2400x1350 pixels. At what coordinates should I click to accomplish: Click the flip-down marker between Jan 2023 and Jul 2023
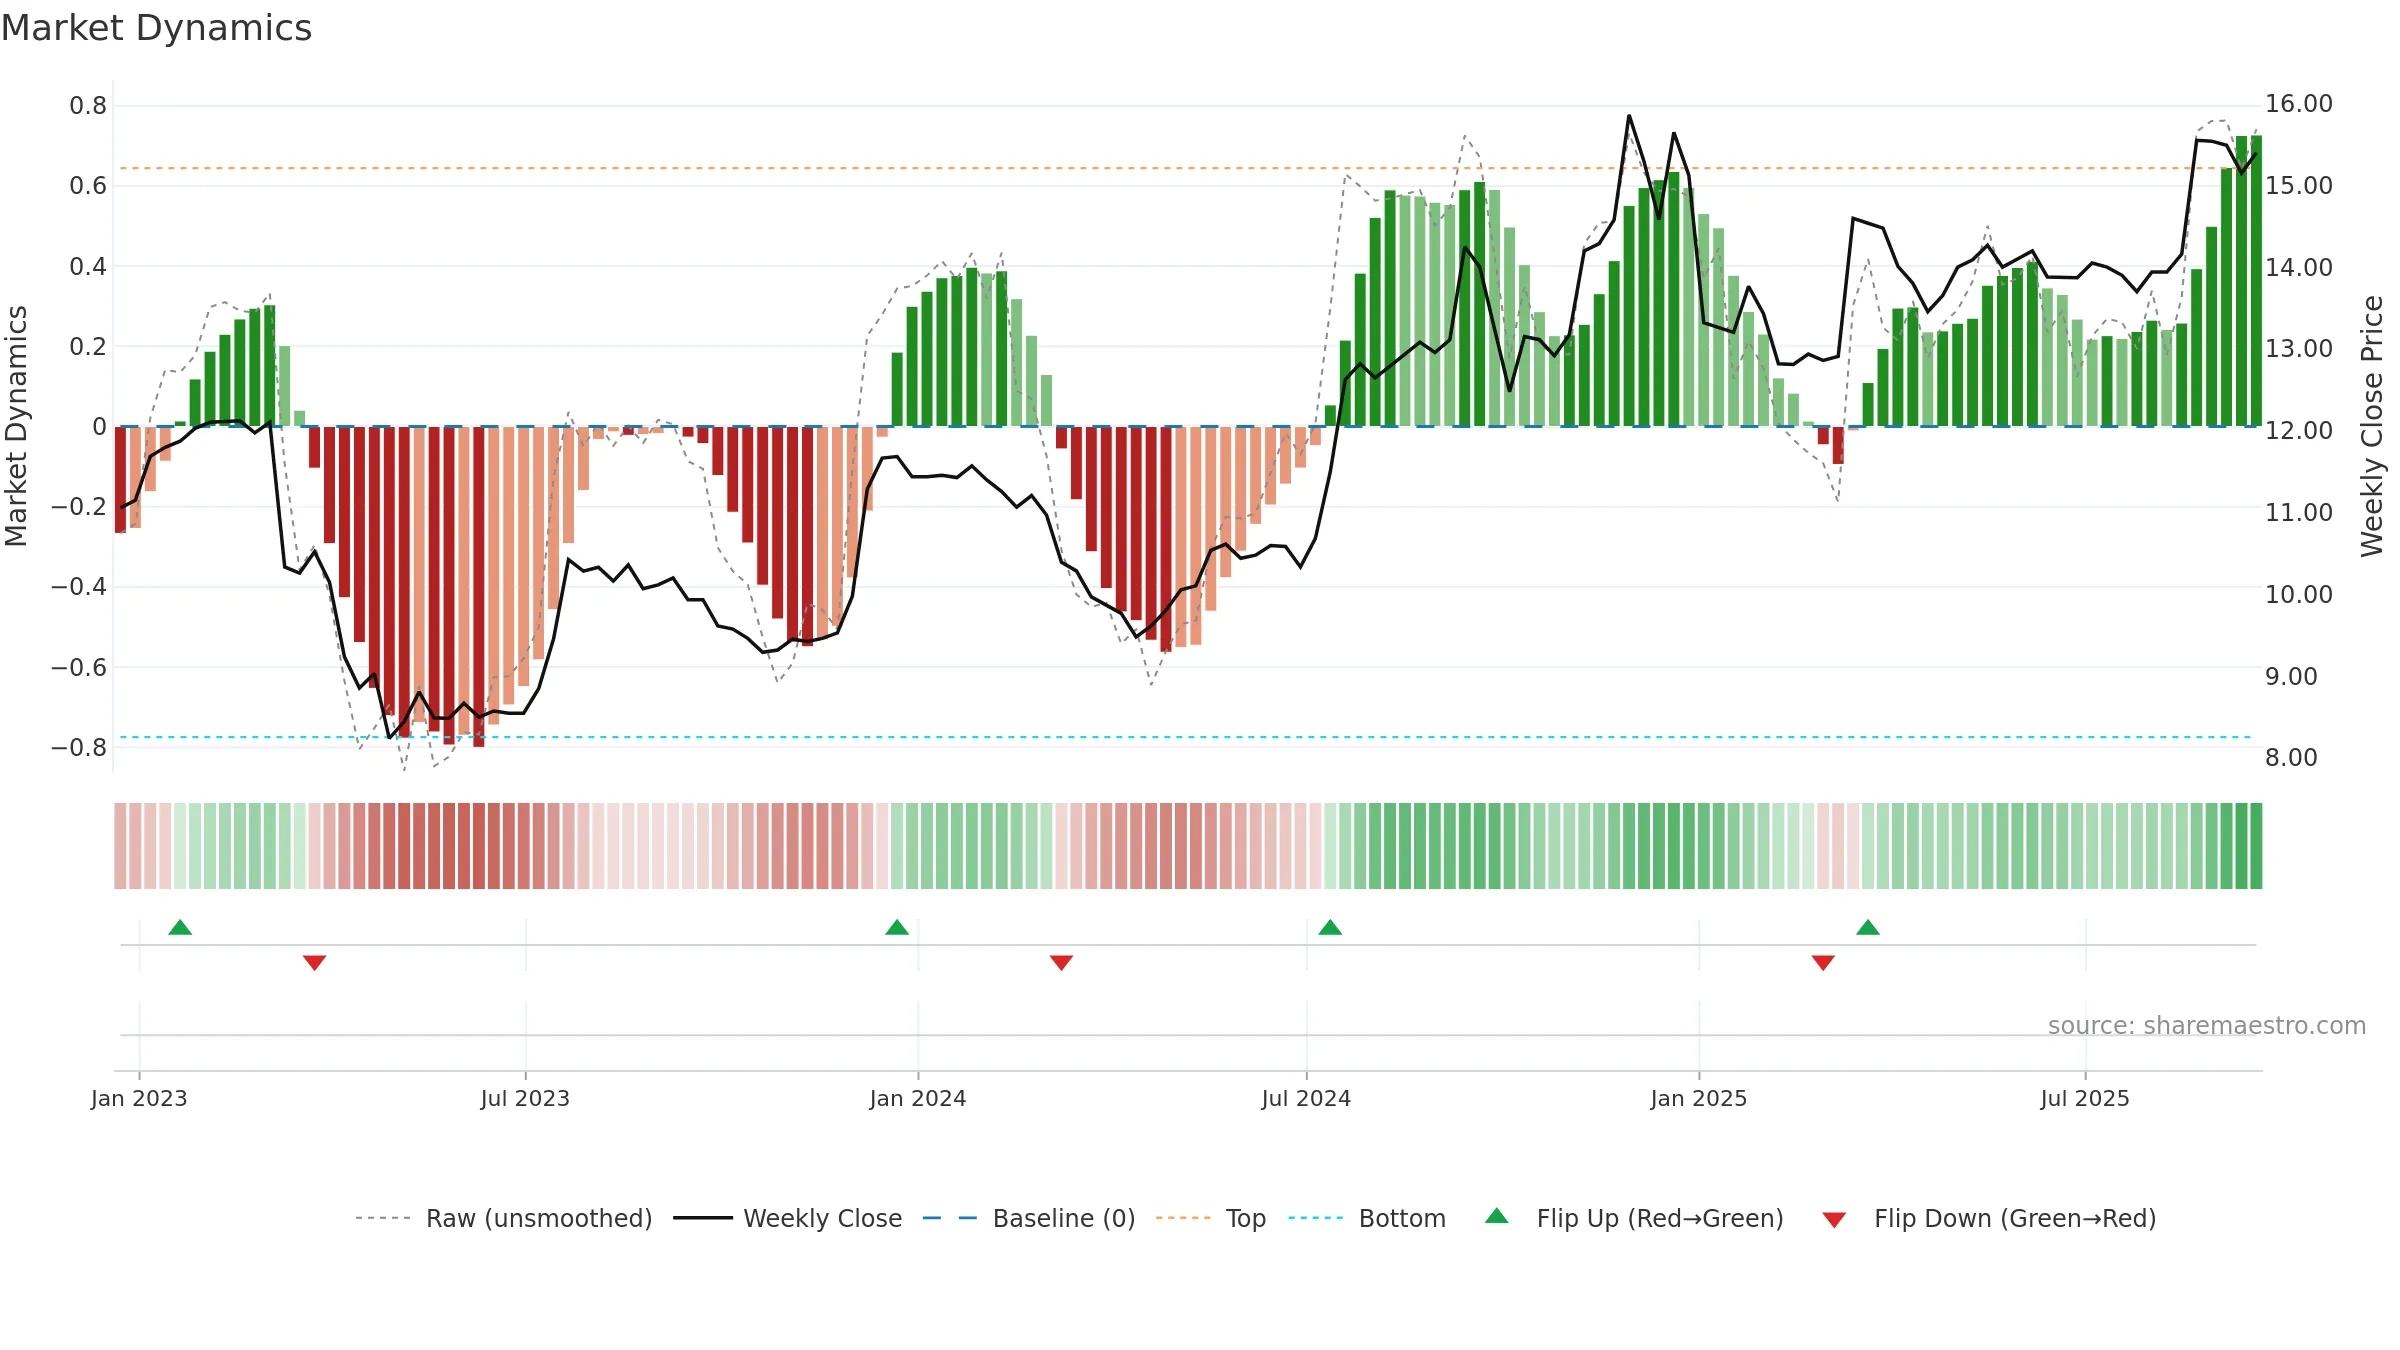(314, 963)
